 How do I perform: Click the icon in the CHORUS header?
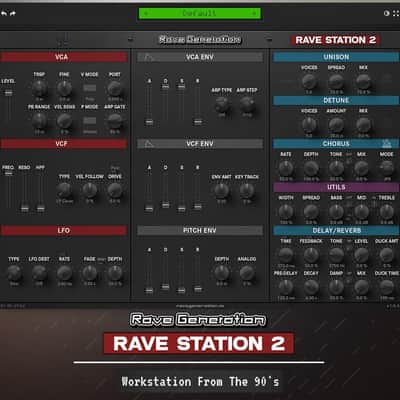click(x=387, y=144)
